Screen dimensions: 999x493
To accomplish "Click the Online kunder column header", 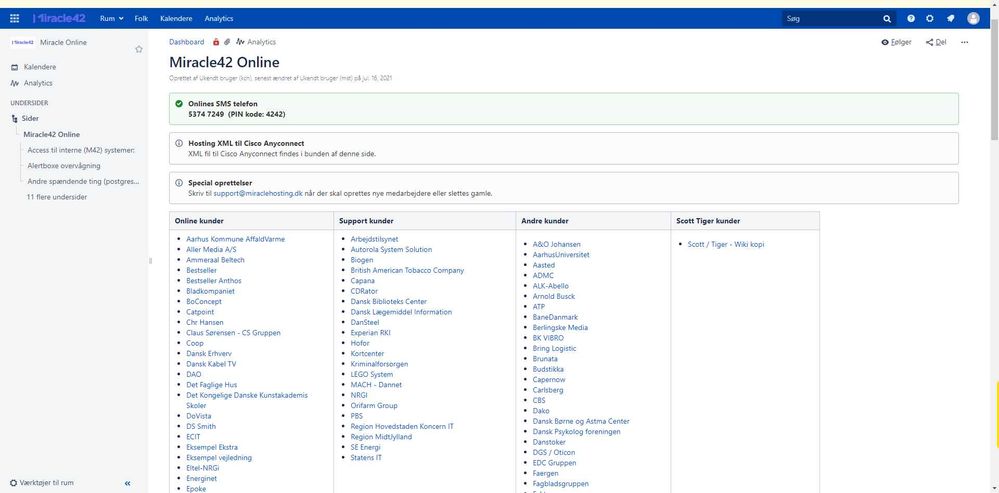I will point(199,221).
